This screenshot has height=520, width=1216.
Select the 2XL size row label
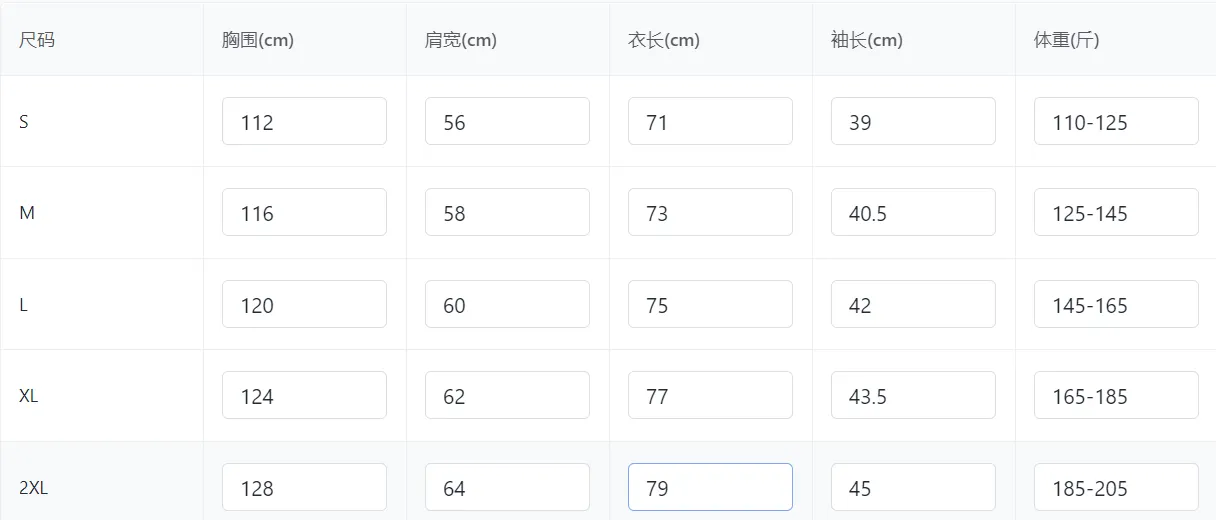click(34, 488)
